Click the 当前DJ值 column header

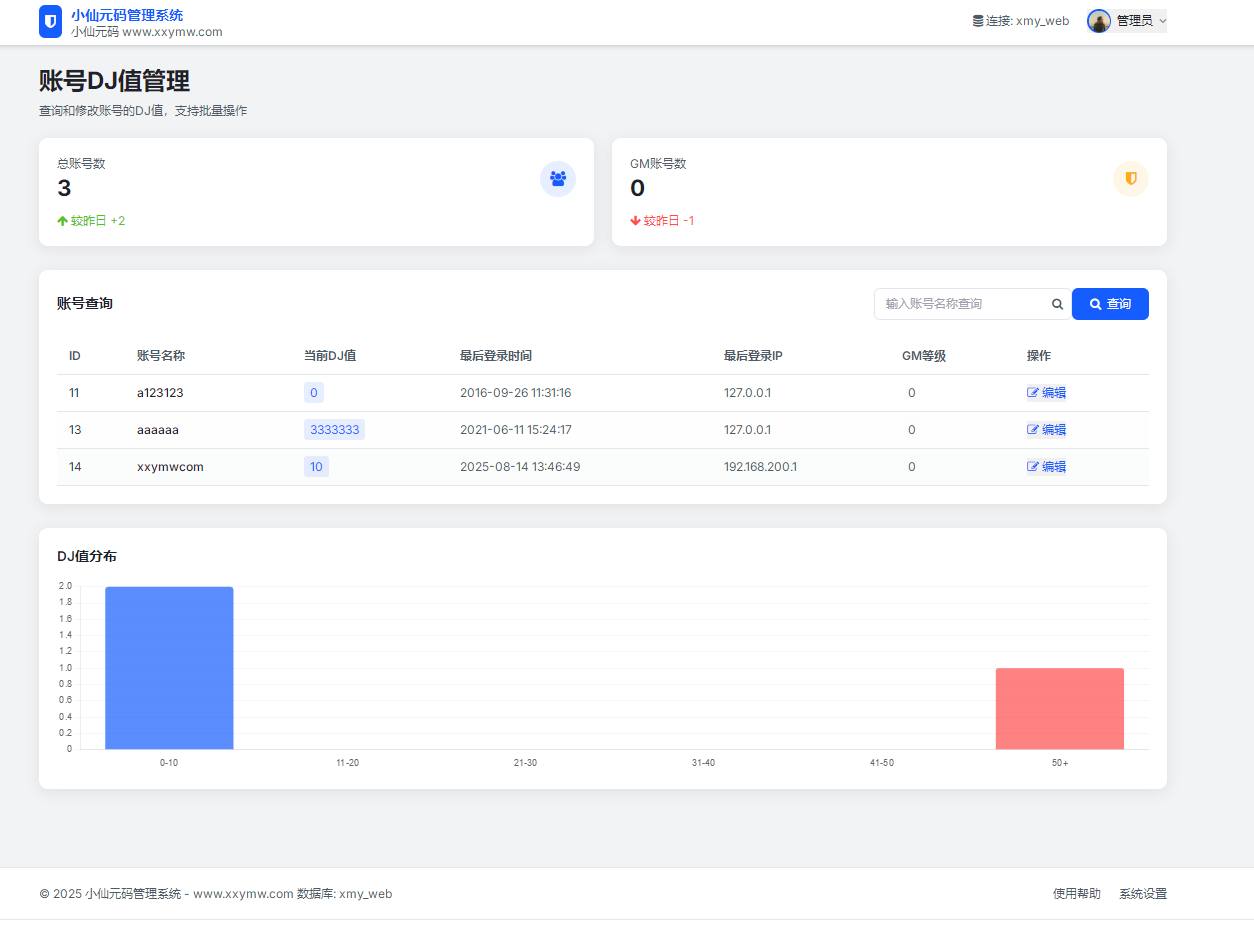330,356
